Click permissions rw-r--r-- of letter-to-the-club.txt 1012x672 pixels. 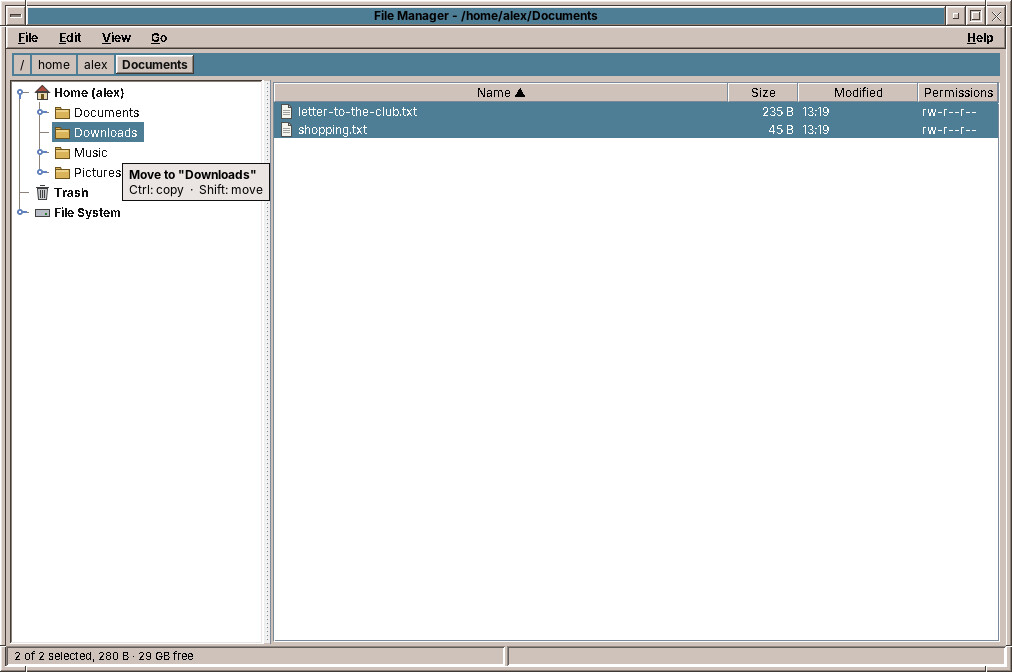click(949, 112)
